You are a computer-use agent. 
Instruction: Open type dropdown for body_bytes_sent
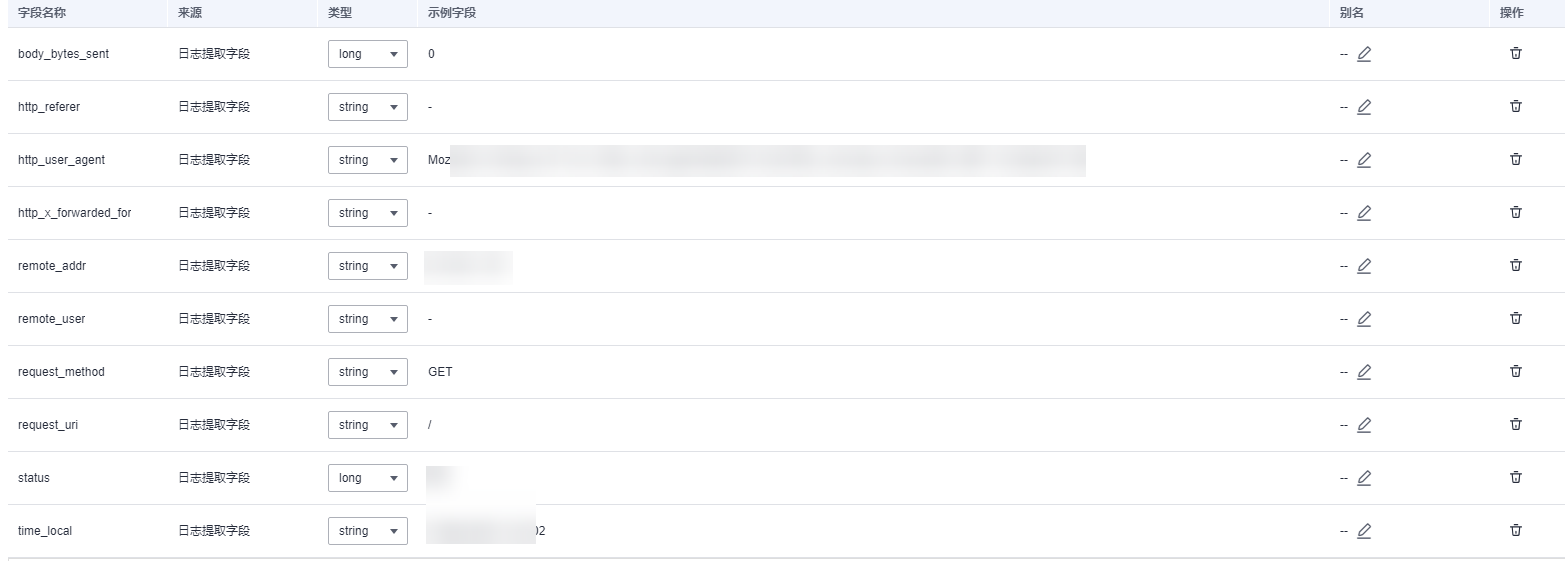pyautogui.click(x=368, y=54)
